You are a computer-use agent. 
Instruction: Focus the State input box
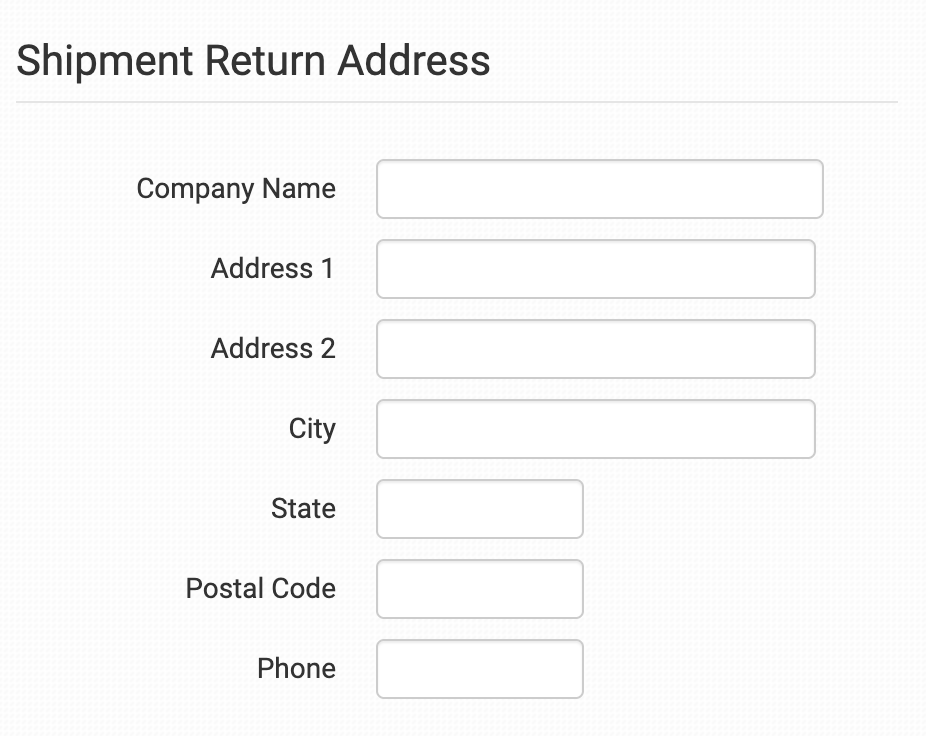click(x=479, y=509)
